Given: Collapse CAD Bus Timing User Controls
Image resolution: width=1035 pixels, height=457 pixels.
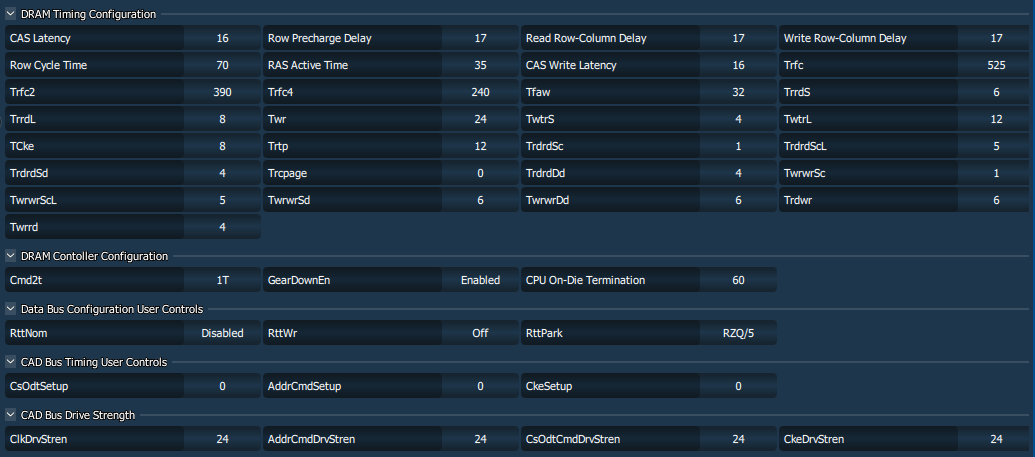Looking at the screenshot, I should (11, 362).
